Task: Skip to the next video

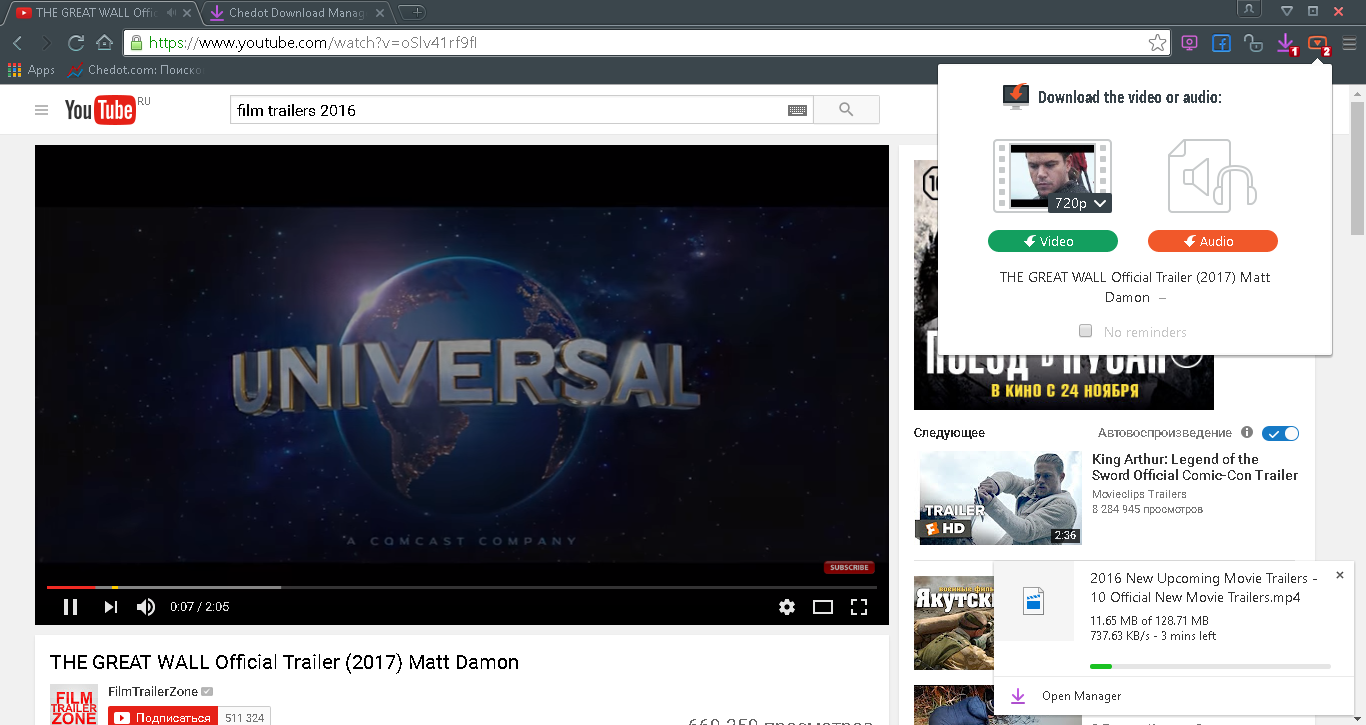Action: (x=111, y=606)
